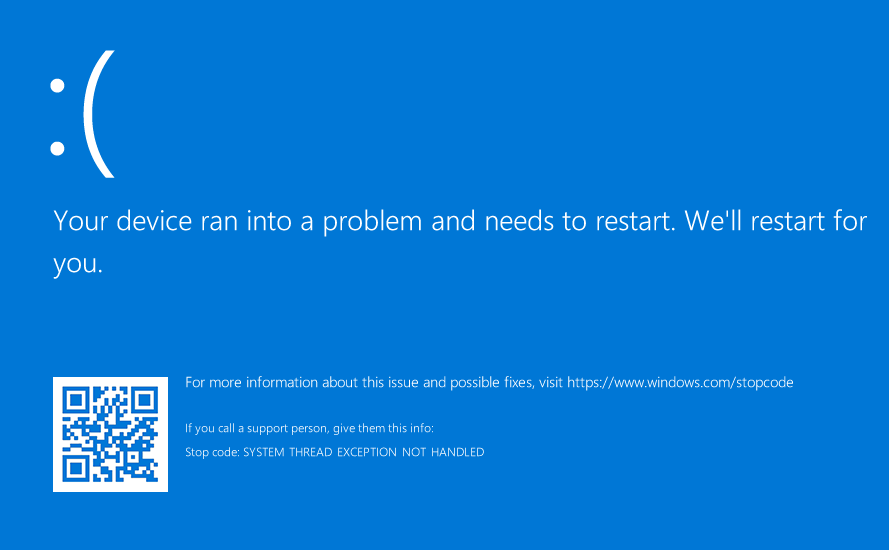Select the QR code's bottom-left finder square
Image resolution: width=889 pixels, height=550 pixels.
pyautogui.click(x=76, y=468)
